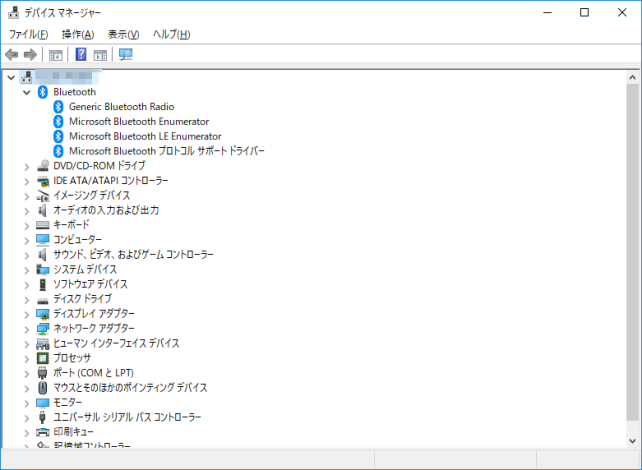The height and width of the screenshot is (470, 642).
Task: Collapse the root computer node
Action: [11, 77]
